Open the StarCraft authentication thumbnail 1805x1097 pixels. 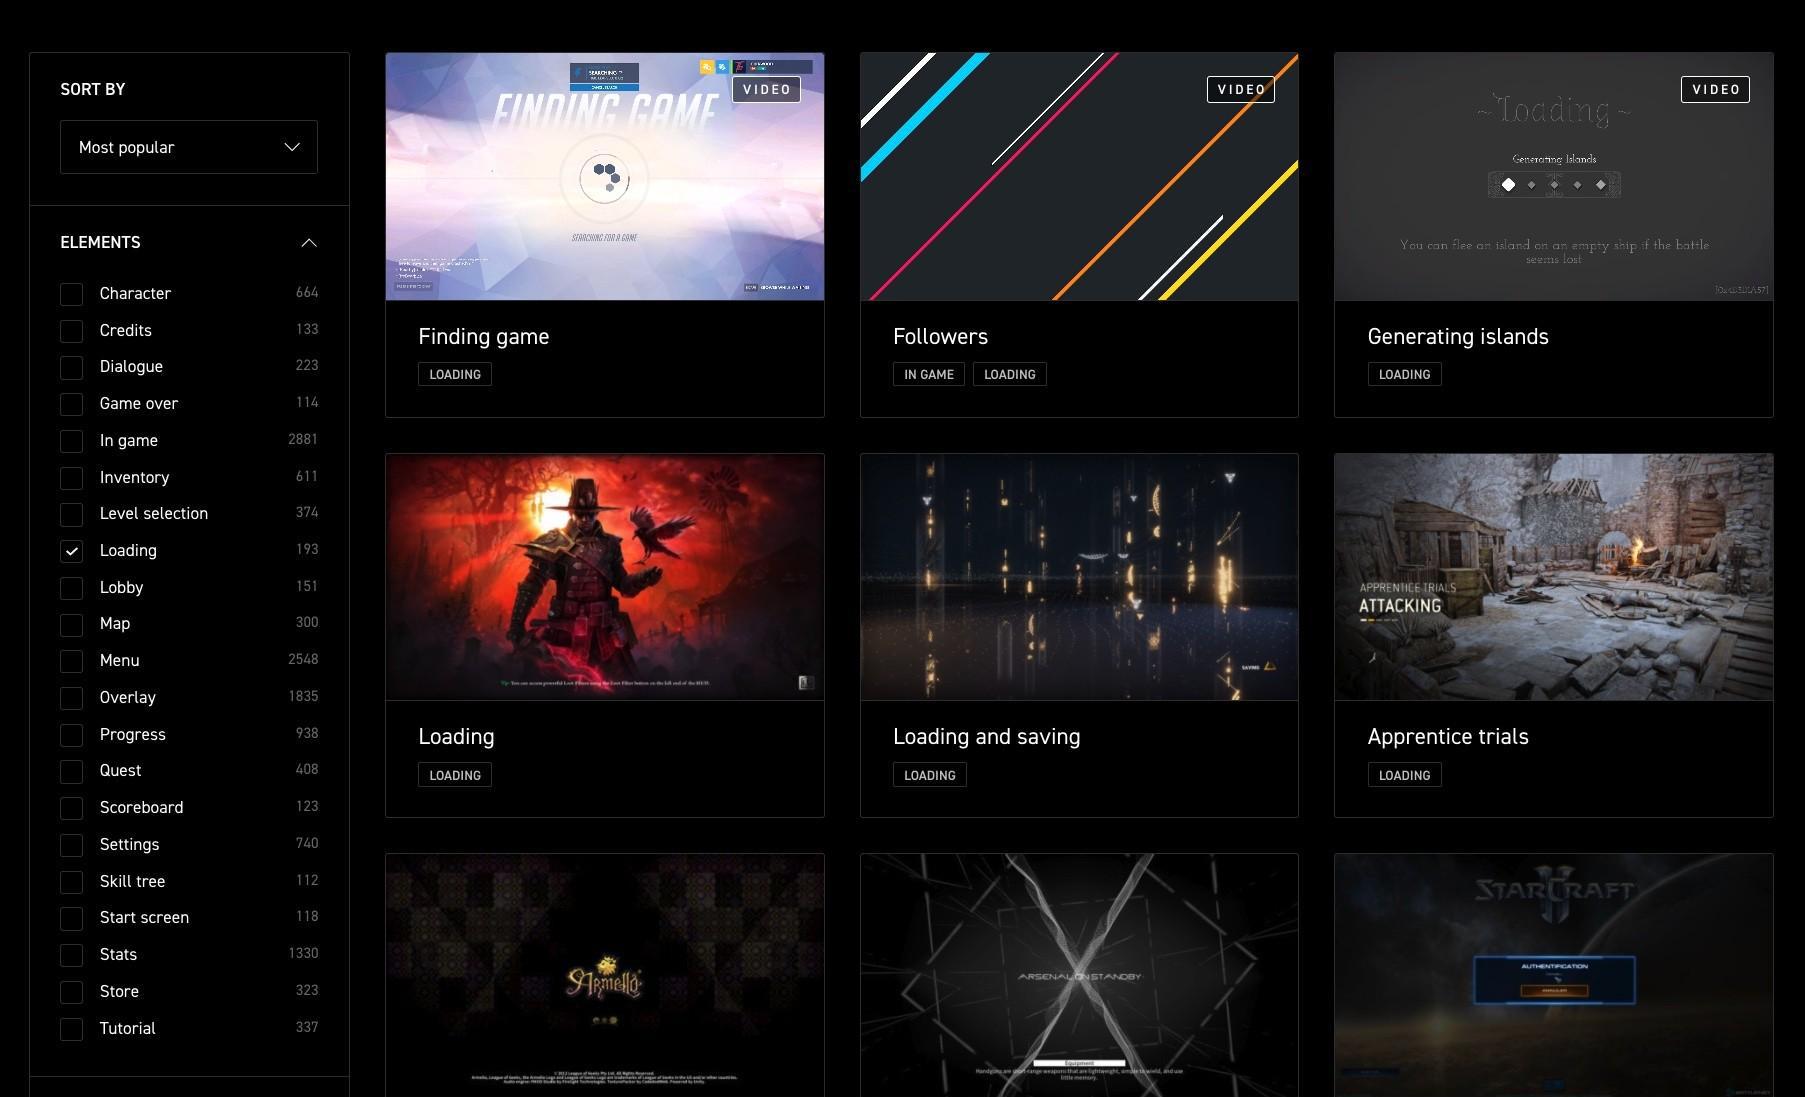point(1553,975)
